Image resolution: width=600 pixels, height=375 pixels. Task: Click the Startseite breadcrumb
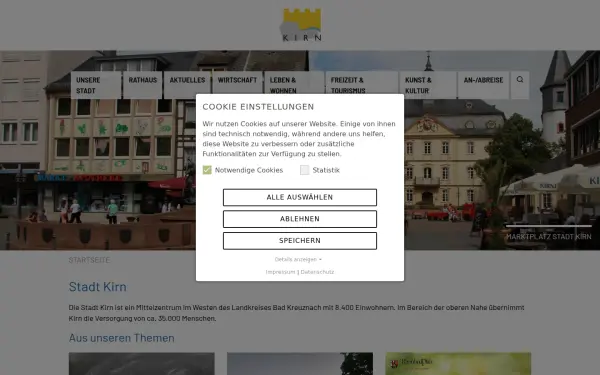(89, 260)
